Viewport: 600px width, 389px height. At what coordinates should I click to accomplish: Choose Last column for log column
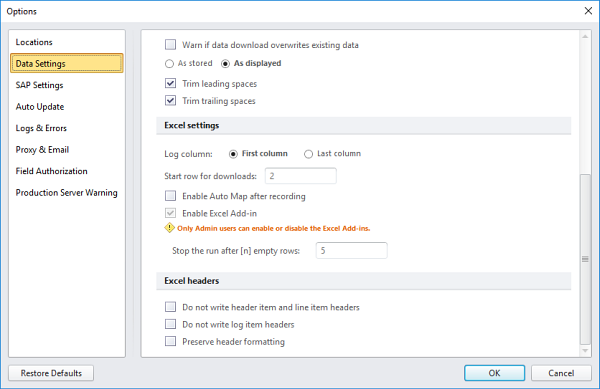pyautogui.click(x=308, y=154)
